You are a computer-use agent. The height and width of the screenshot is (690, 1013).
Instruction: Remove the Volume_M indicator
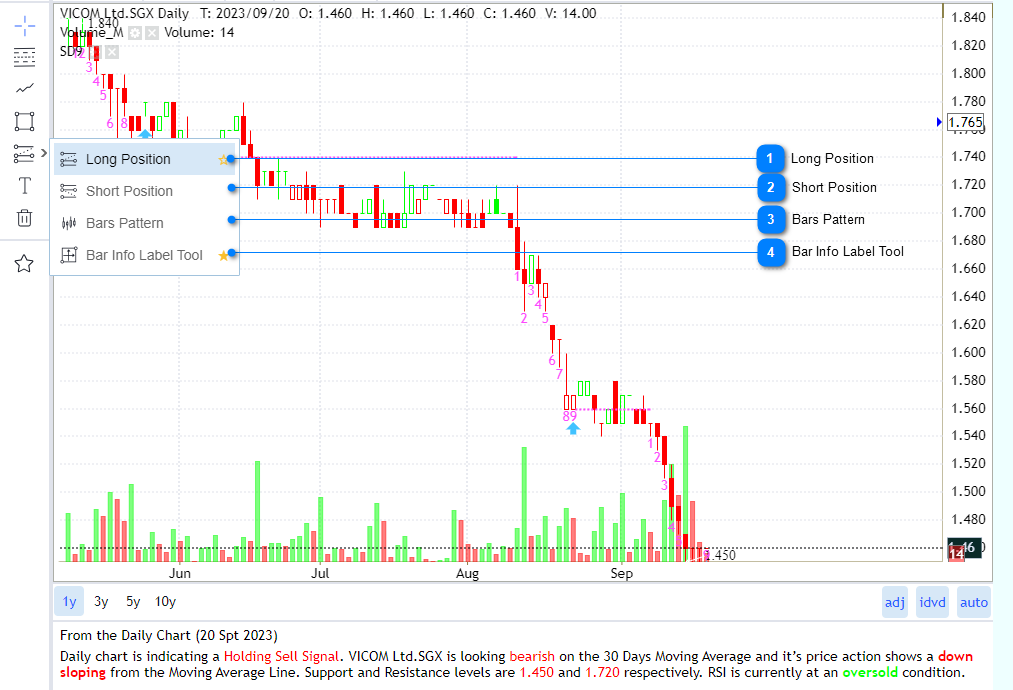[152, 33]
